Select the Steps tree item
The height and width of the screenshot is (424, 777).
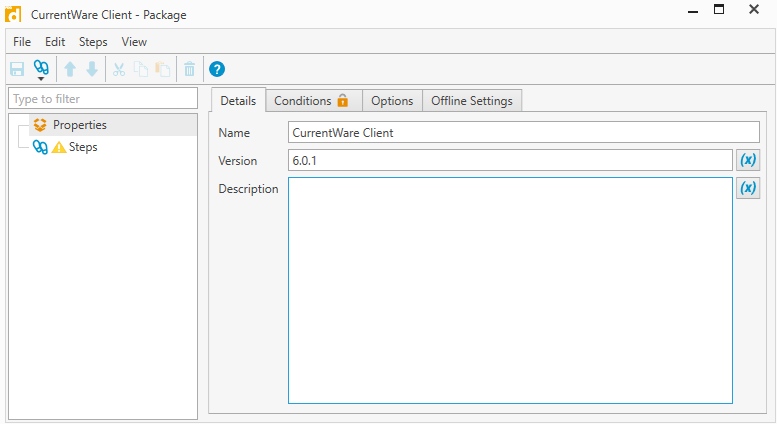[83, 147]
